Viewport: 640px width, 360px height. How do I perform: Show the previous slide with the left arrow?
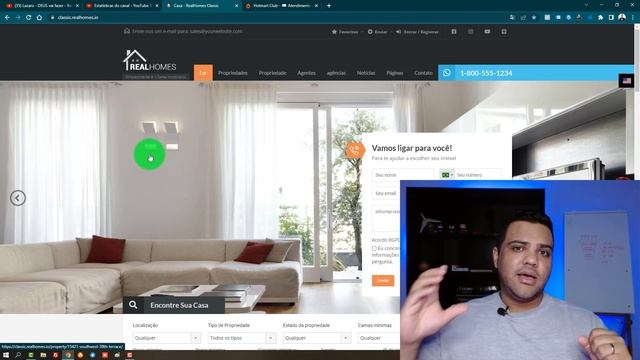pos(18,198)
